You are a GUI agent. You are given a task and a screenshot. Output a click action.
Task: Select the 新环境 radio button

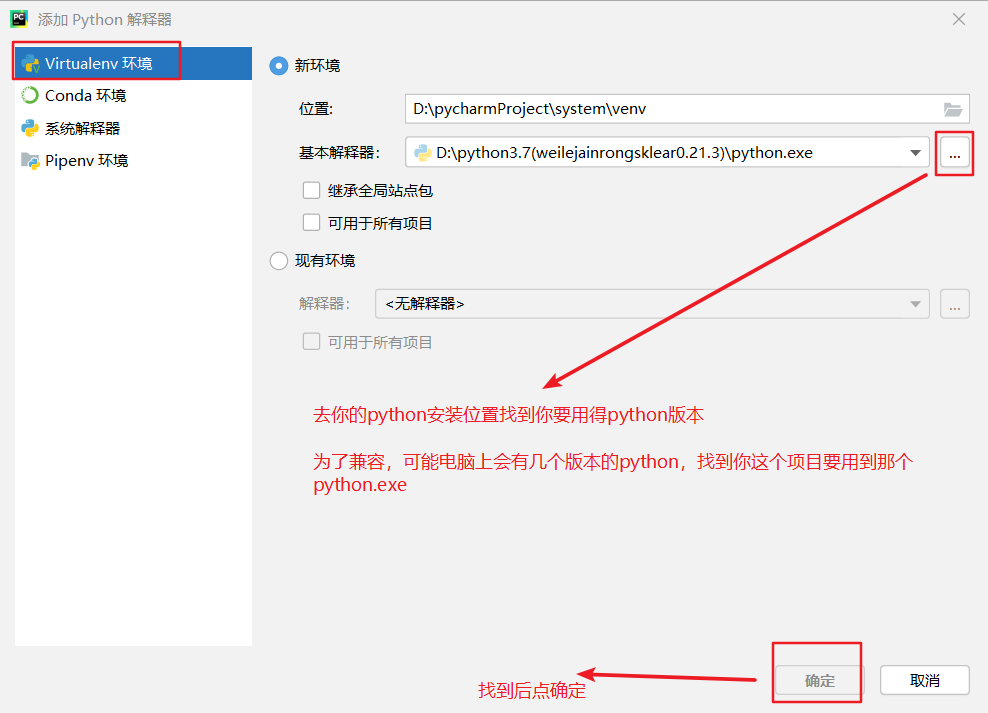click(x=279, y=66)
